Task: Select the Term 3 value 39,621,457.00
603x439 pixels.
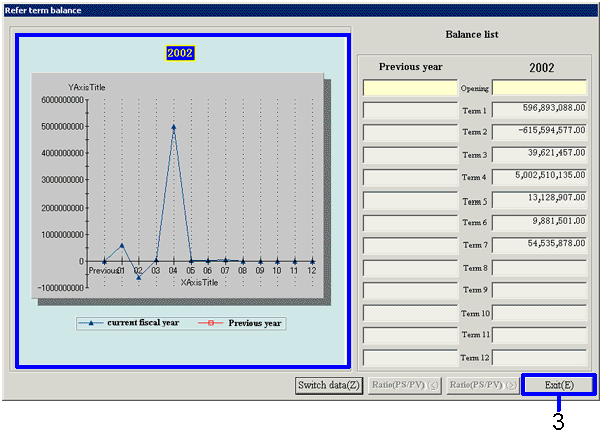Action: point(539,155)
